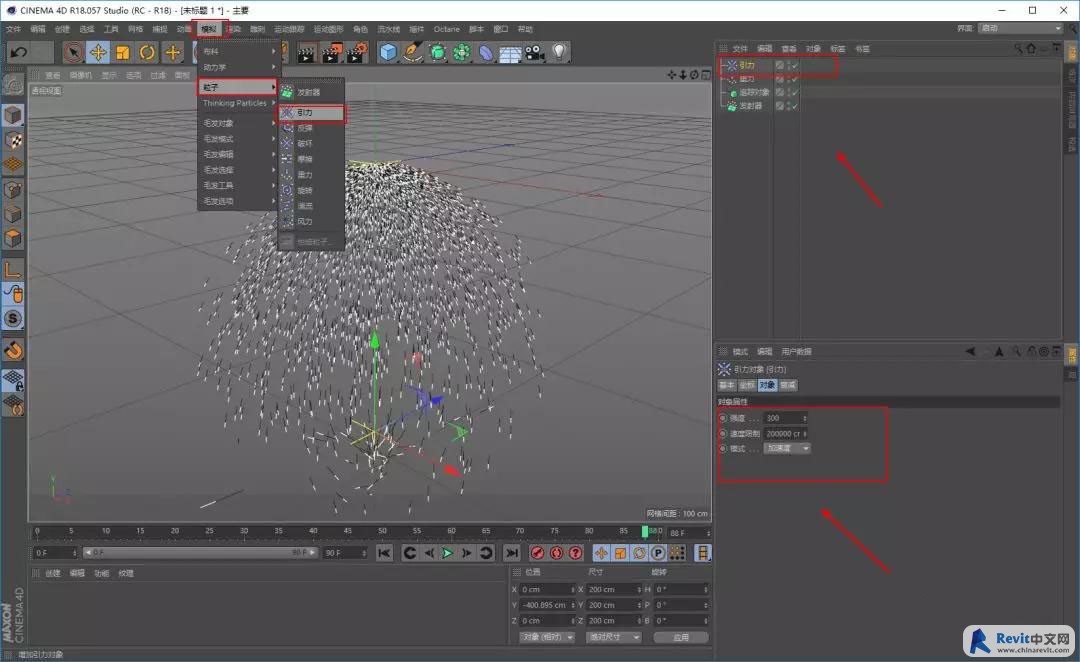
Task: Expand 布料 submenu in 模拟 menu
Action: click(x=238, y=51)
